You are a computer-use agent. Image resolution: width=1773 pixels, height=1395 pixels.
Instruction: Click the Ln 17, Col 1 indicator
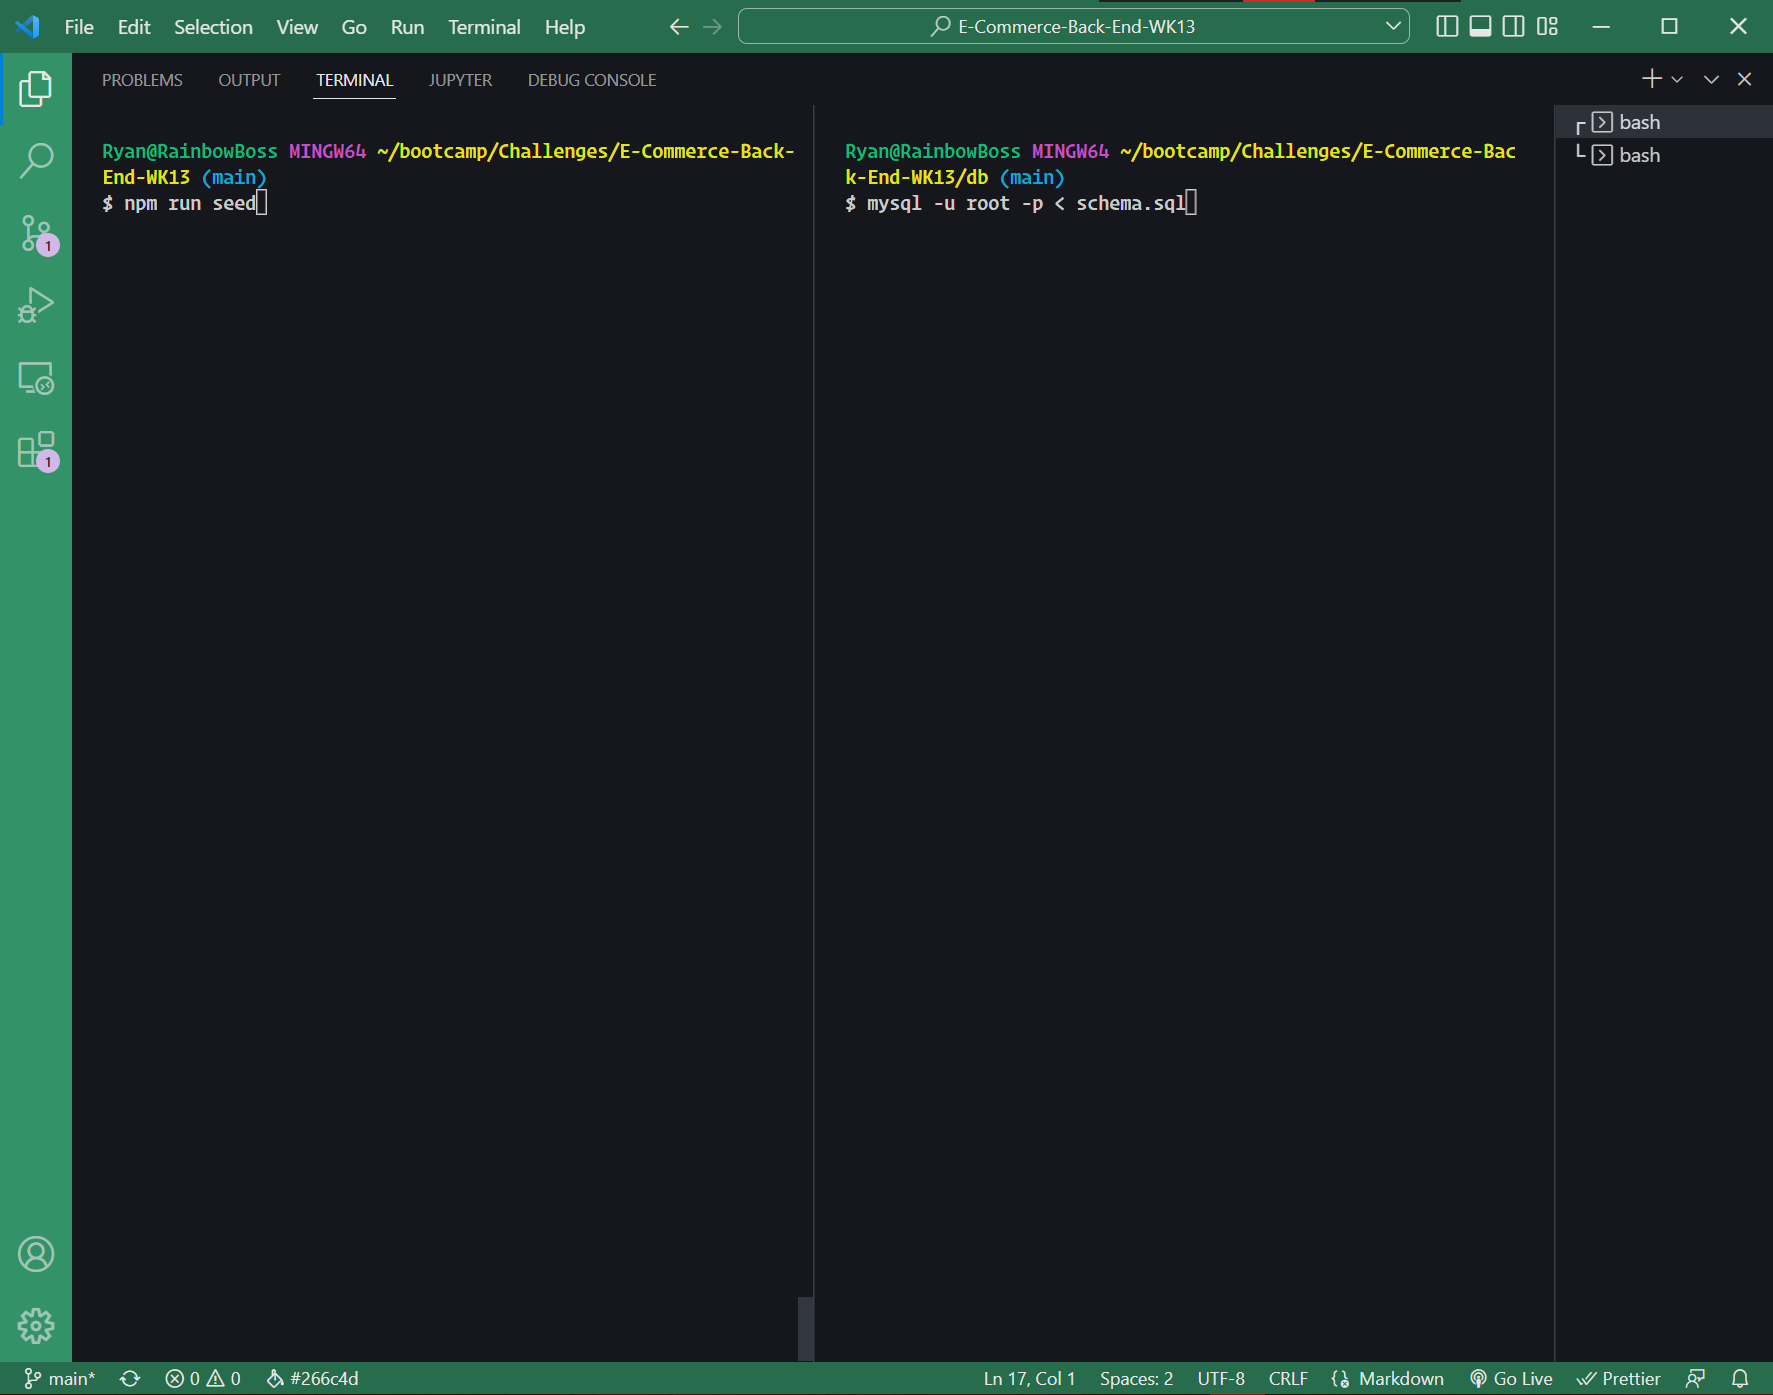pyautogui.click(x=1028, y=1377)
